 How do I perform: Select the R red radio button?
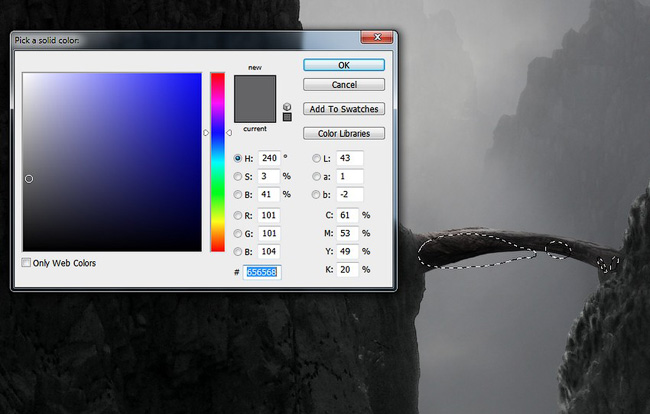pos(238,215)
